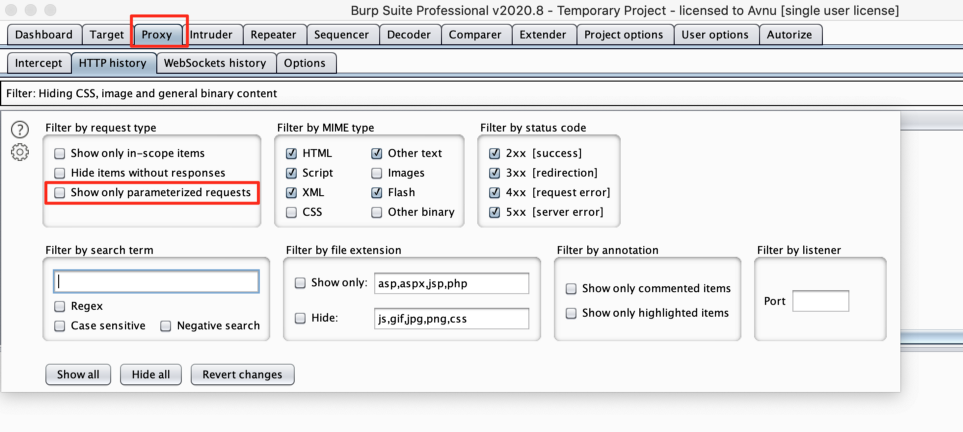
Task: Uncheck 3xx redirection status filter
Action: 494,173
